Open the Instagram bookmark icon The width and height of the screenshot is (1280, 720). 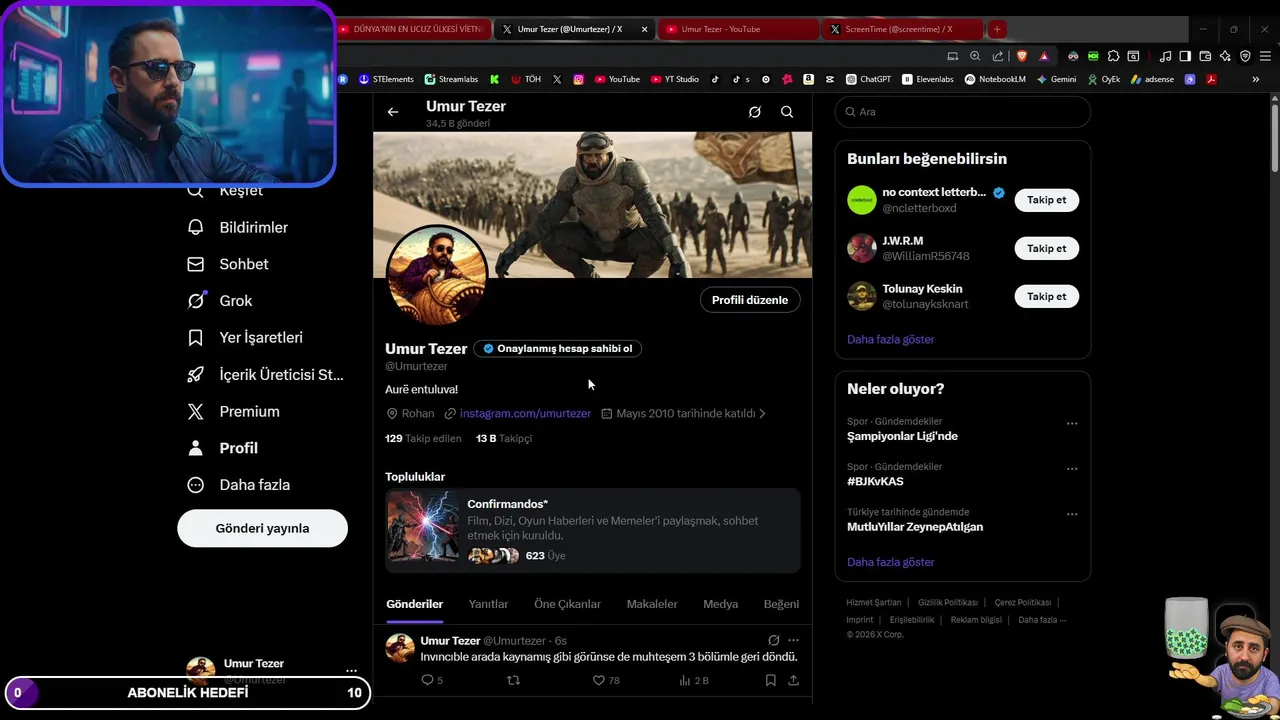coord(578,79)
